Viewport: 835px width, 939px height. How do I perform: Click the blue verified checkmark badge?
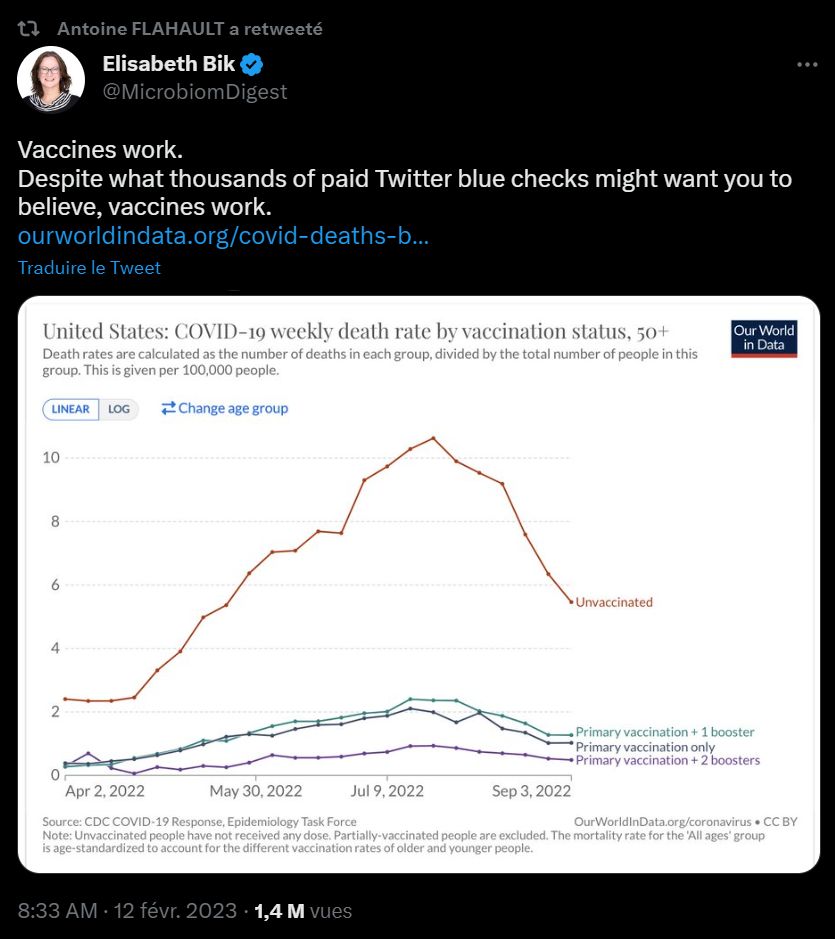[253, 65]
